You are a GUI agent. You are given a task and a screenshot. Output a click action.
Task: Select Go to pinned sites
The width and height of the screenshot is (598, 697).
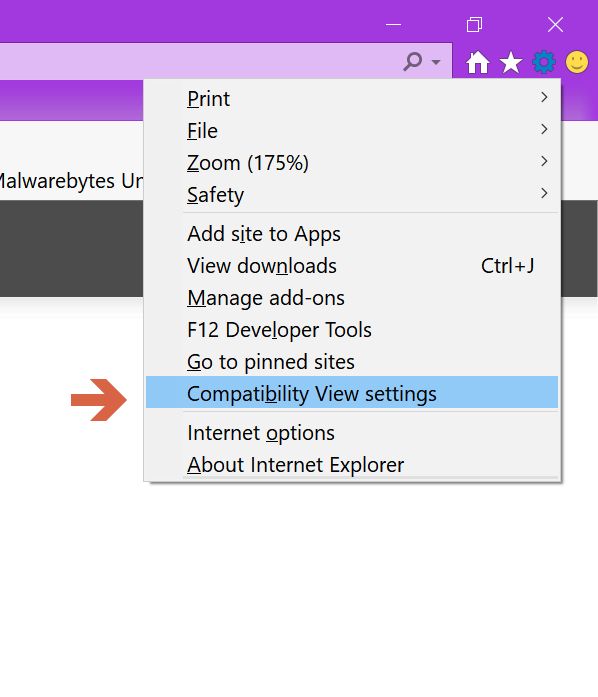(x=352, y=362)
